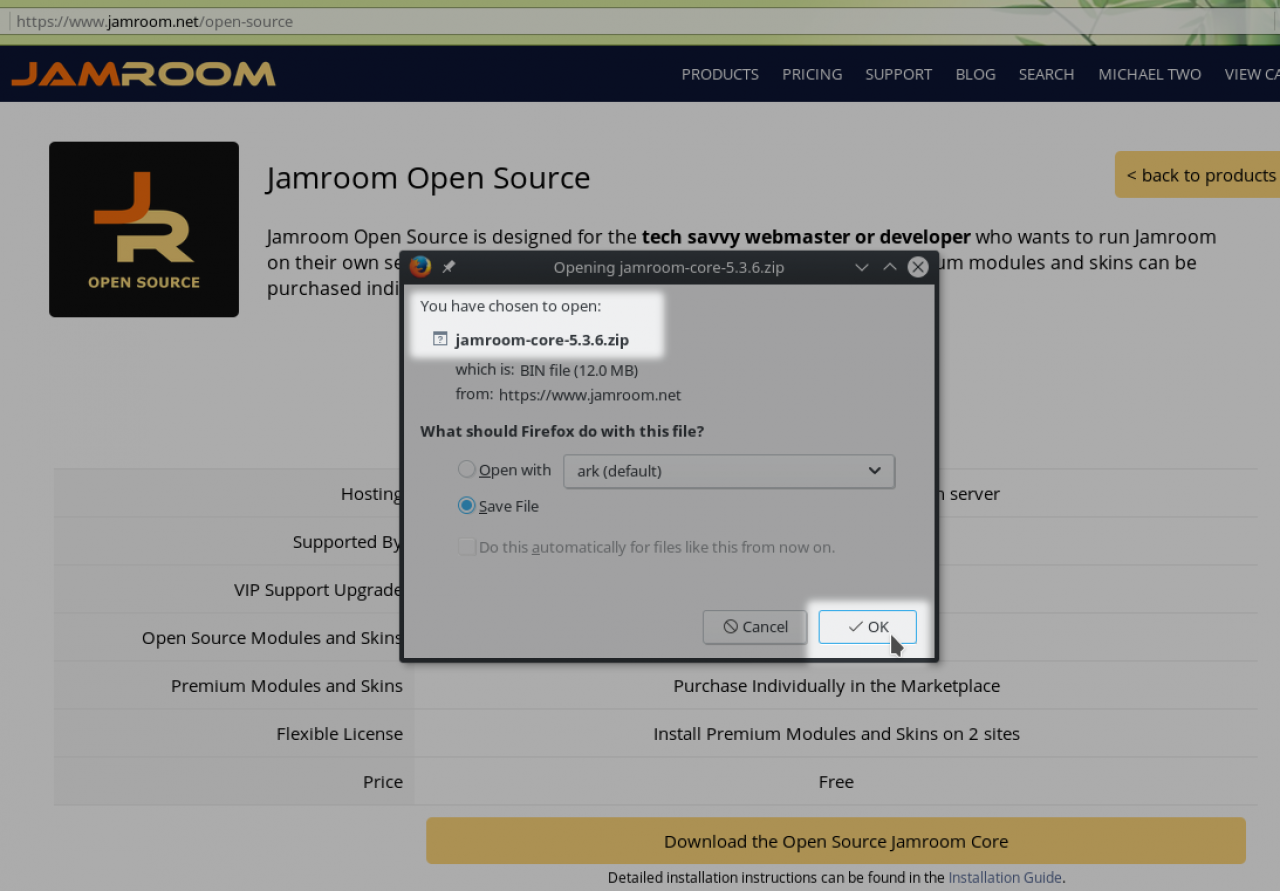1280x891 pixels.
Task: Click the browser address bar URL
Action: click(x=155, y=21)
